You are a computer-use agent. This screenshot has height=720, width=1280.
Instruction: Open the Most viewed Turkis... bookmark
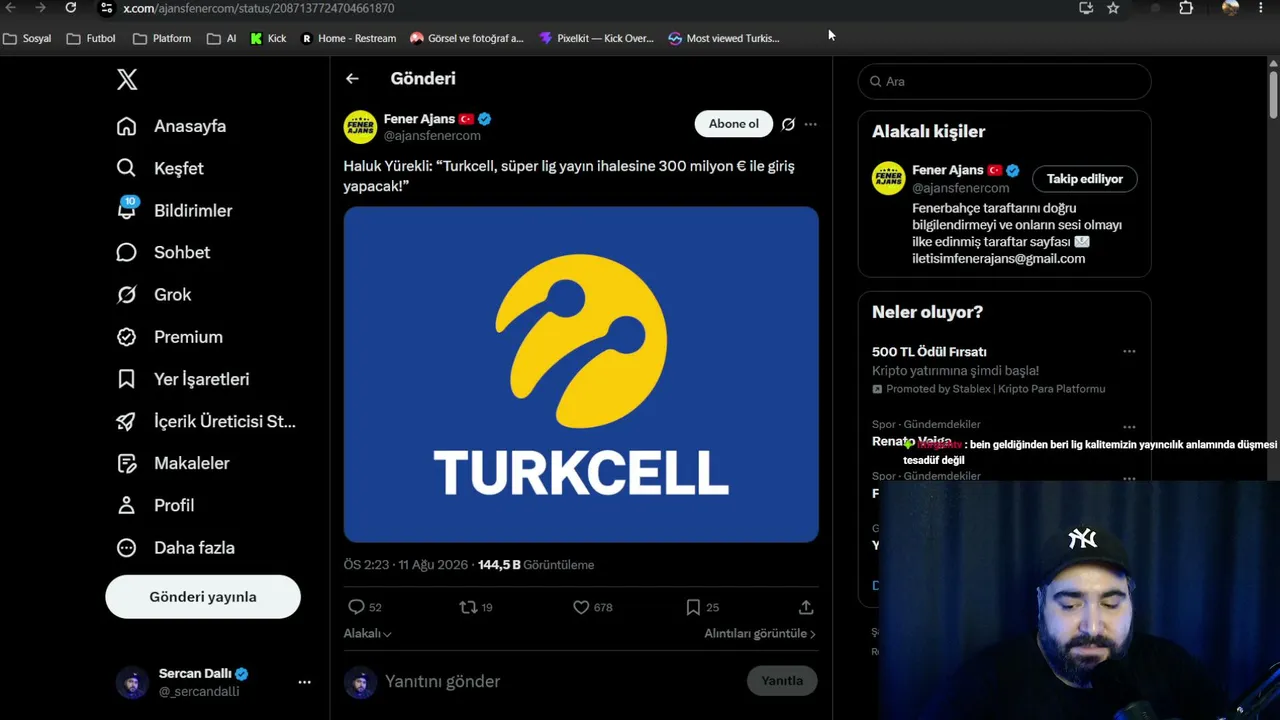[x=724, y=38]
